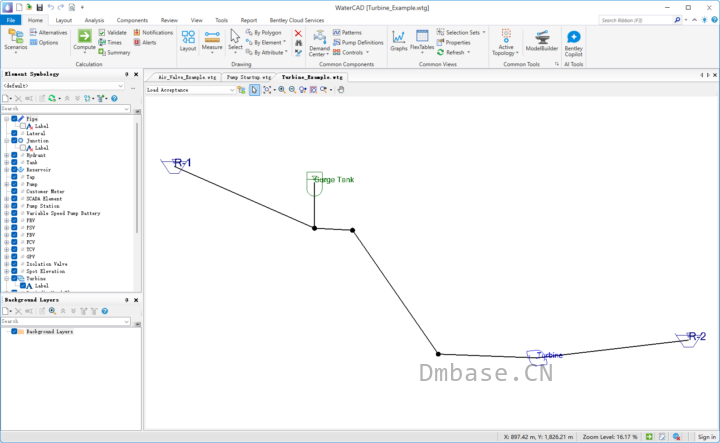This screenshot has height=443, width=720.
Task: Click the save icon in the title bar
Action: click(39, 7)
